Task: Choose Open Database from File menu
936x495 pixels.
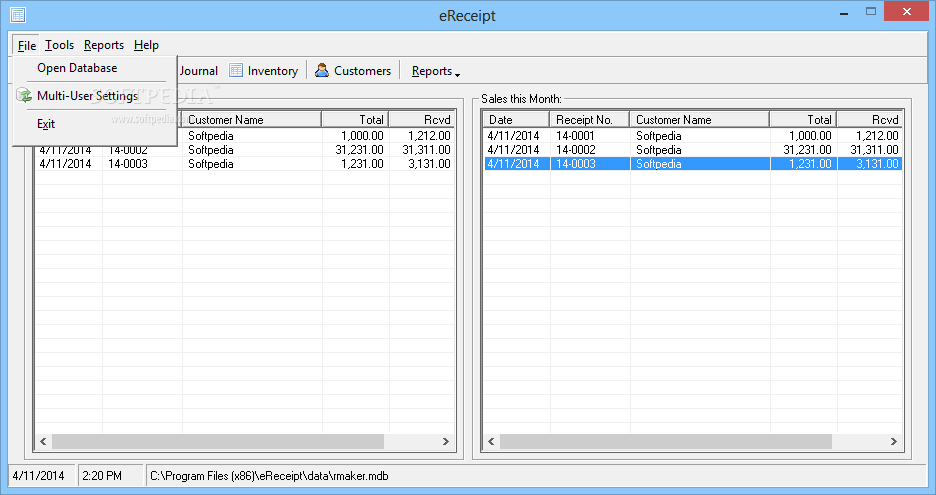Action: click(x=77, y=68)
